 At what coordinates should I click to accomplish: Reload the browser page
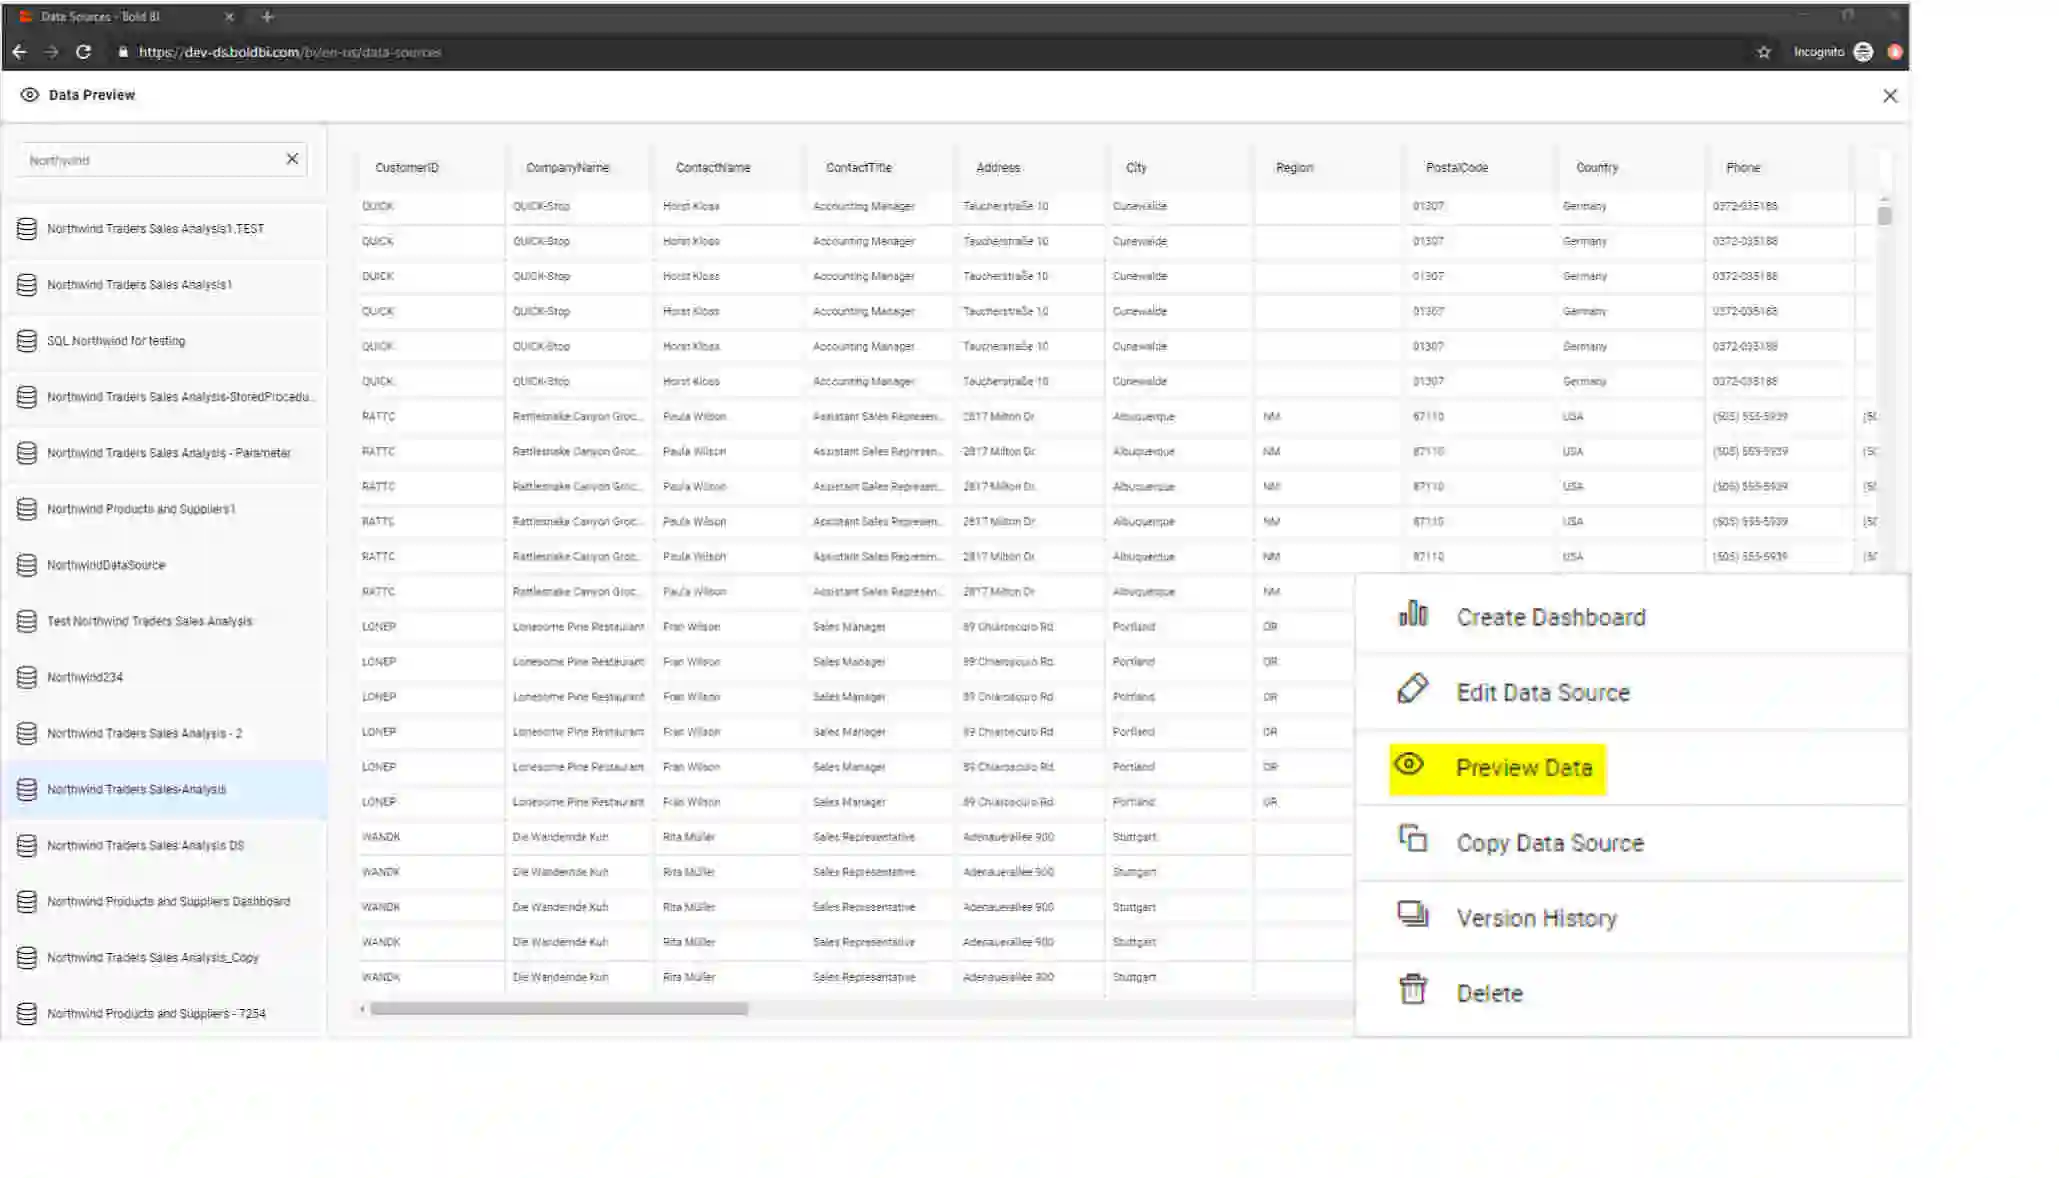click(x=84, y=52)
